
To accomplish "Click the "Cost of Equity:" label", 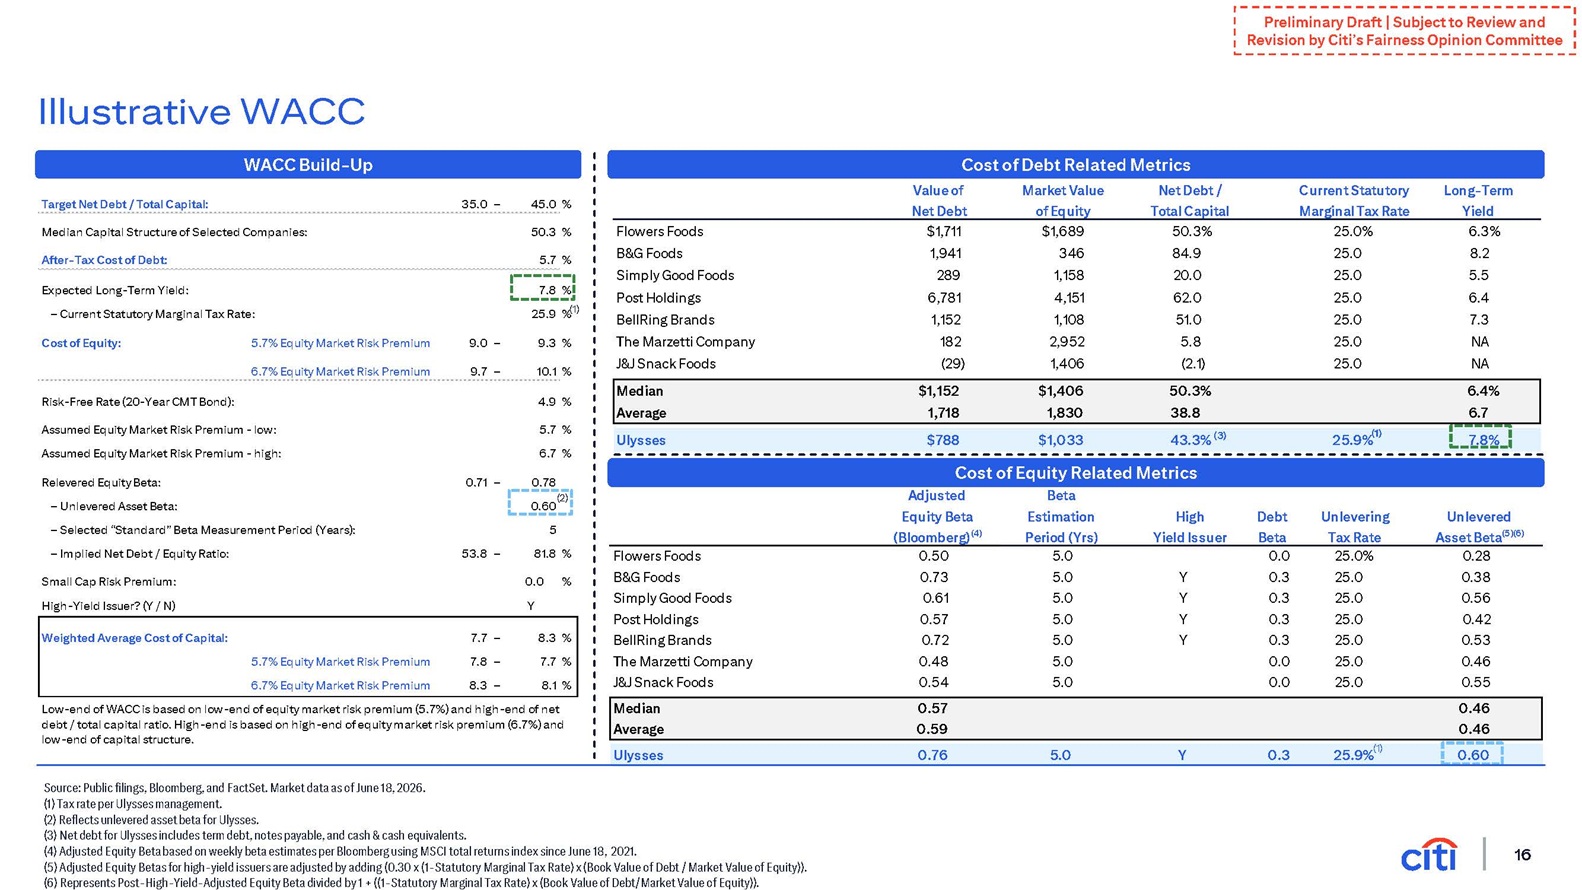I will tap(81, 343).
